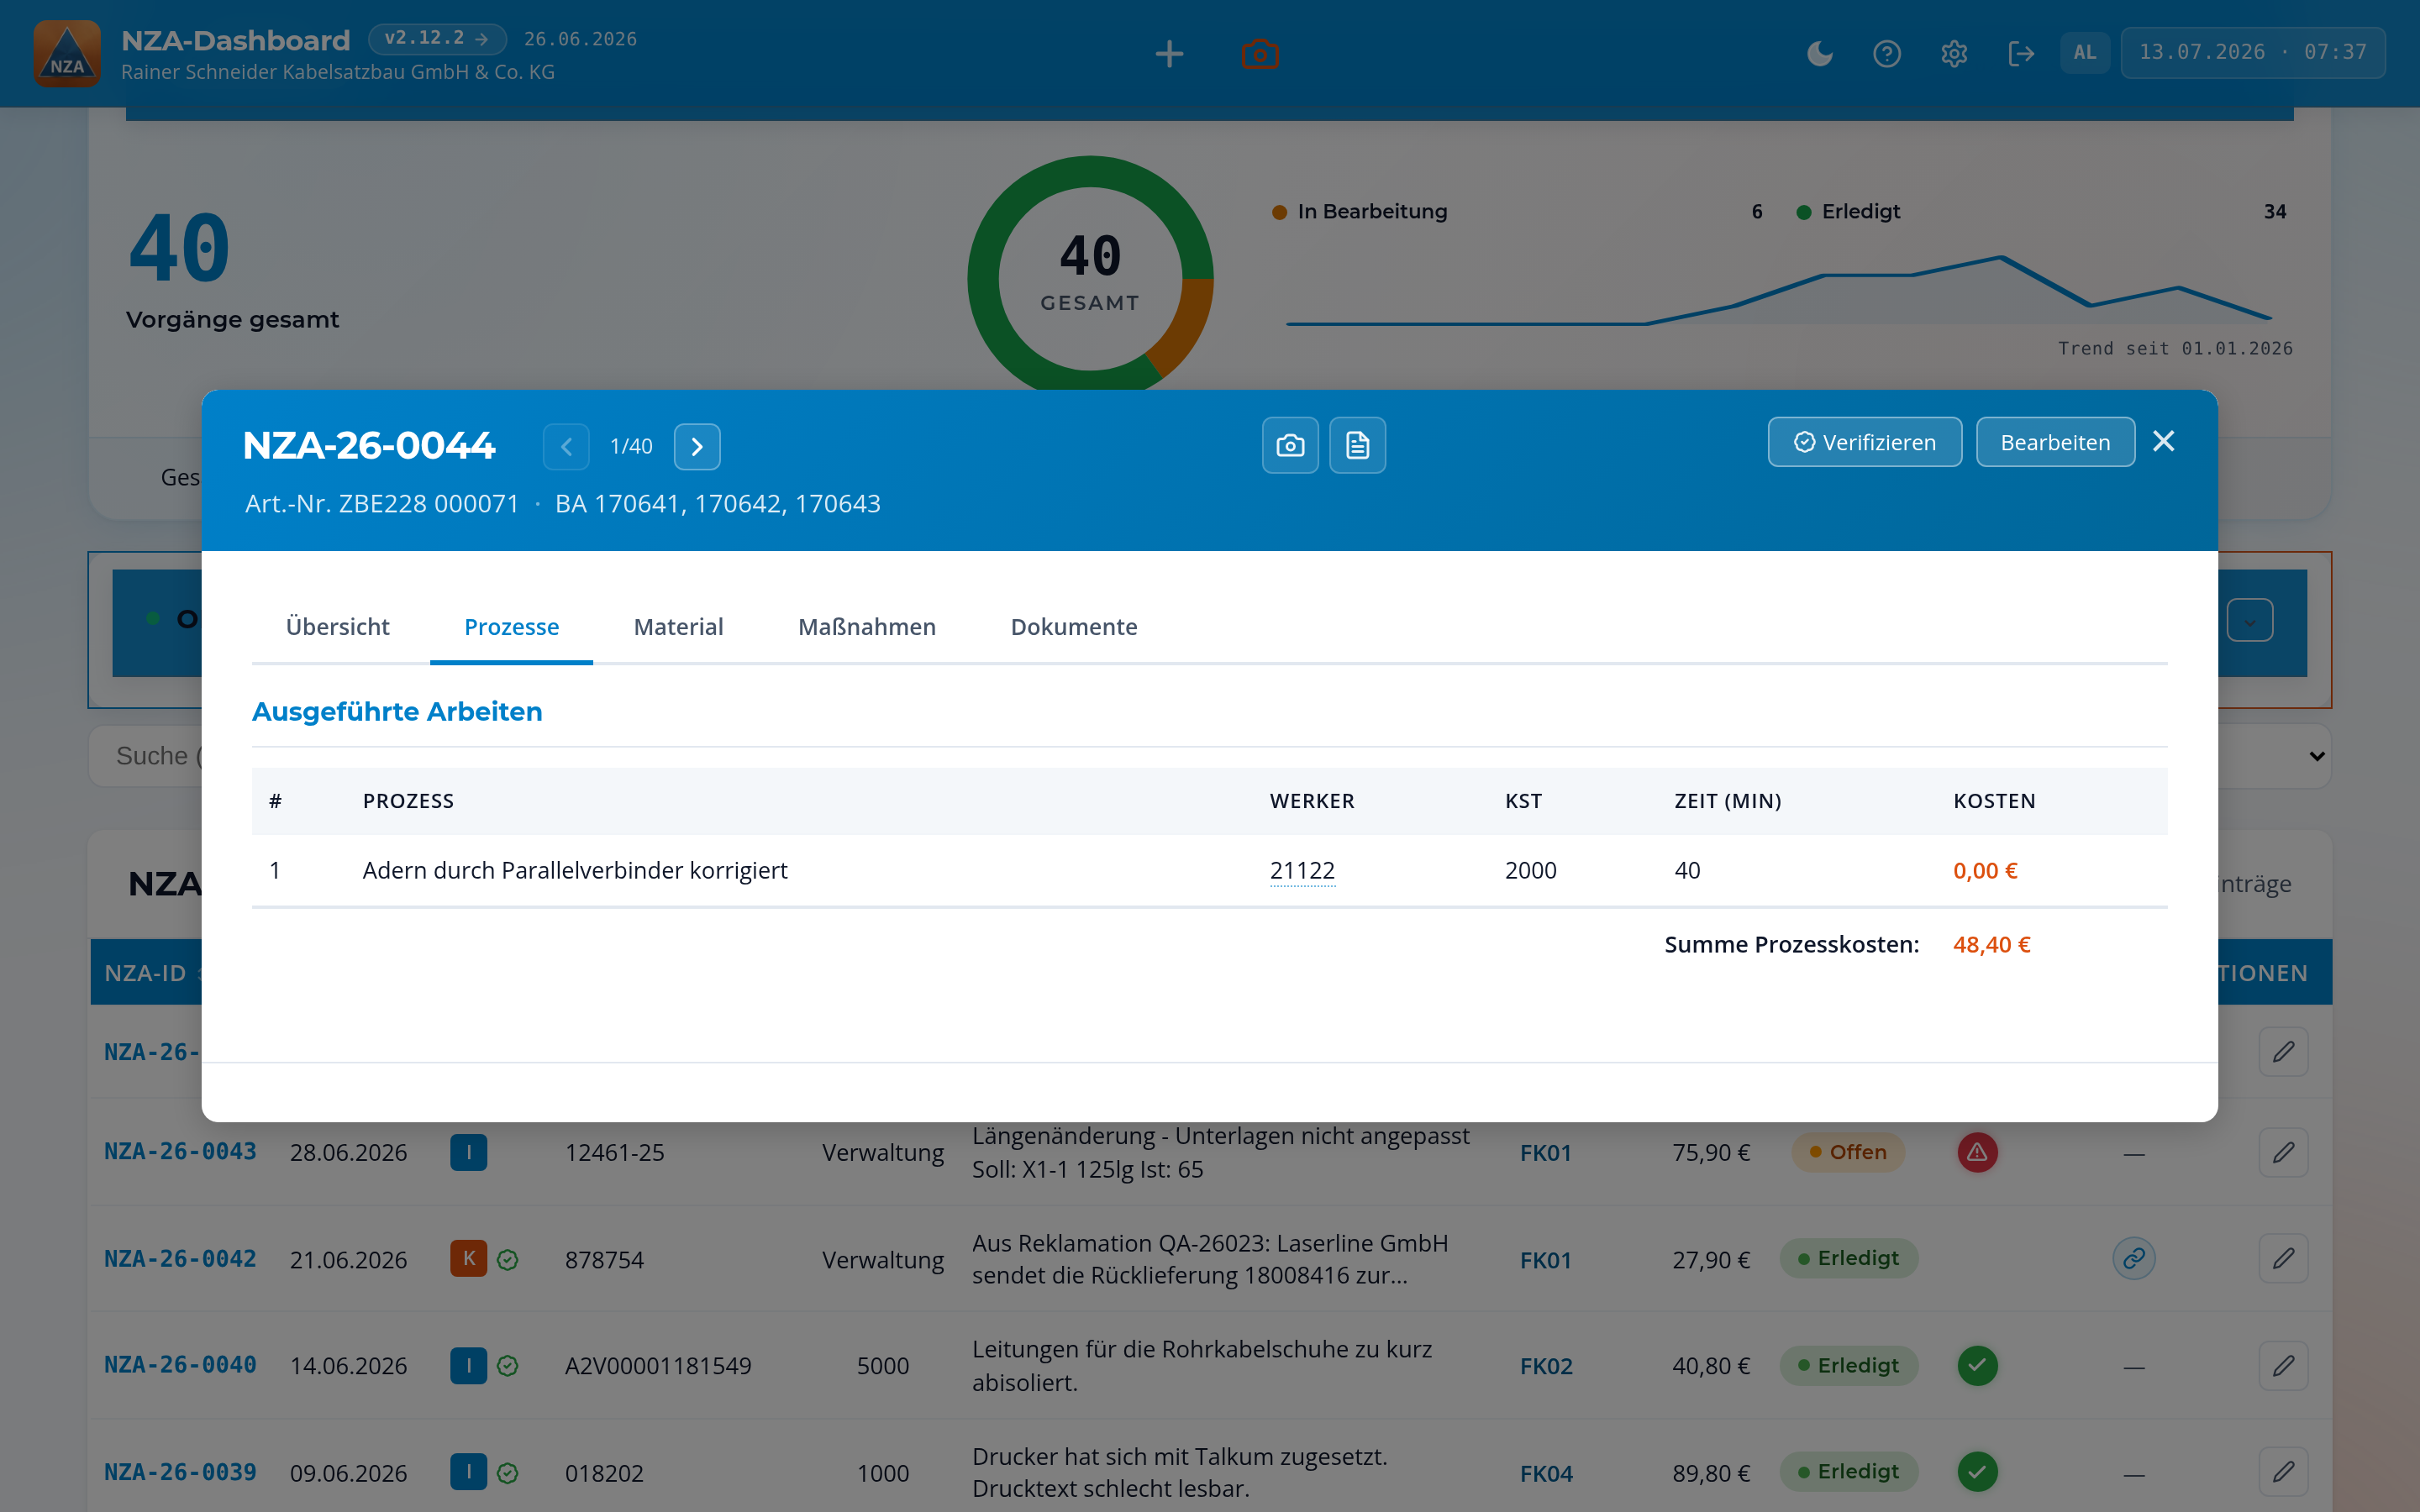Click edit pencil for NZA-26-0043 row
Image resolution: width=2420 pixels, height=1512 pixels.
click(x=2283, y=1152)
